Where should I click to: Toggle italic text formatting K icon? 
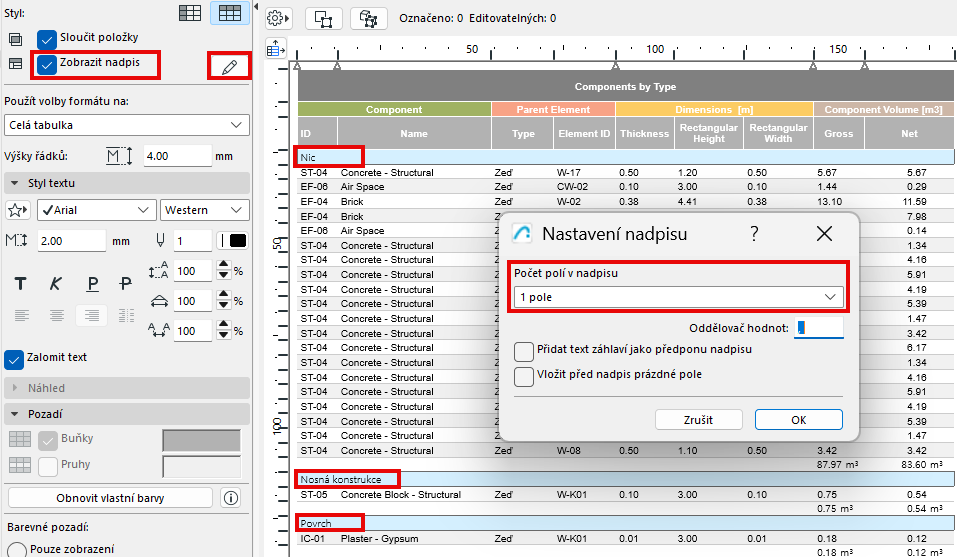(x=56, y=284)
